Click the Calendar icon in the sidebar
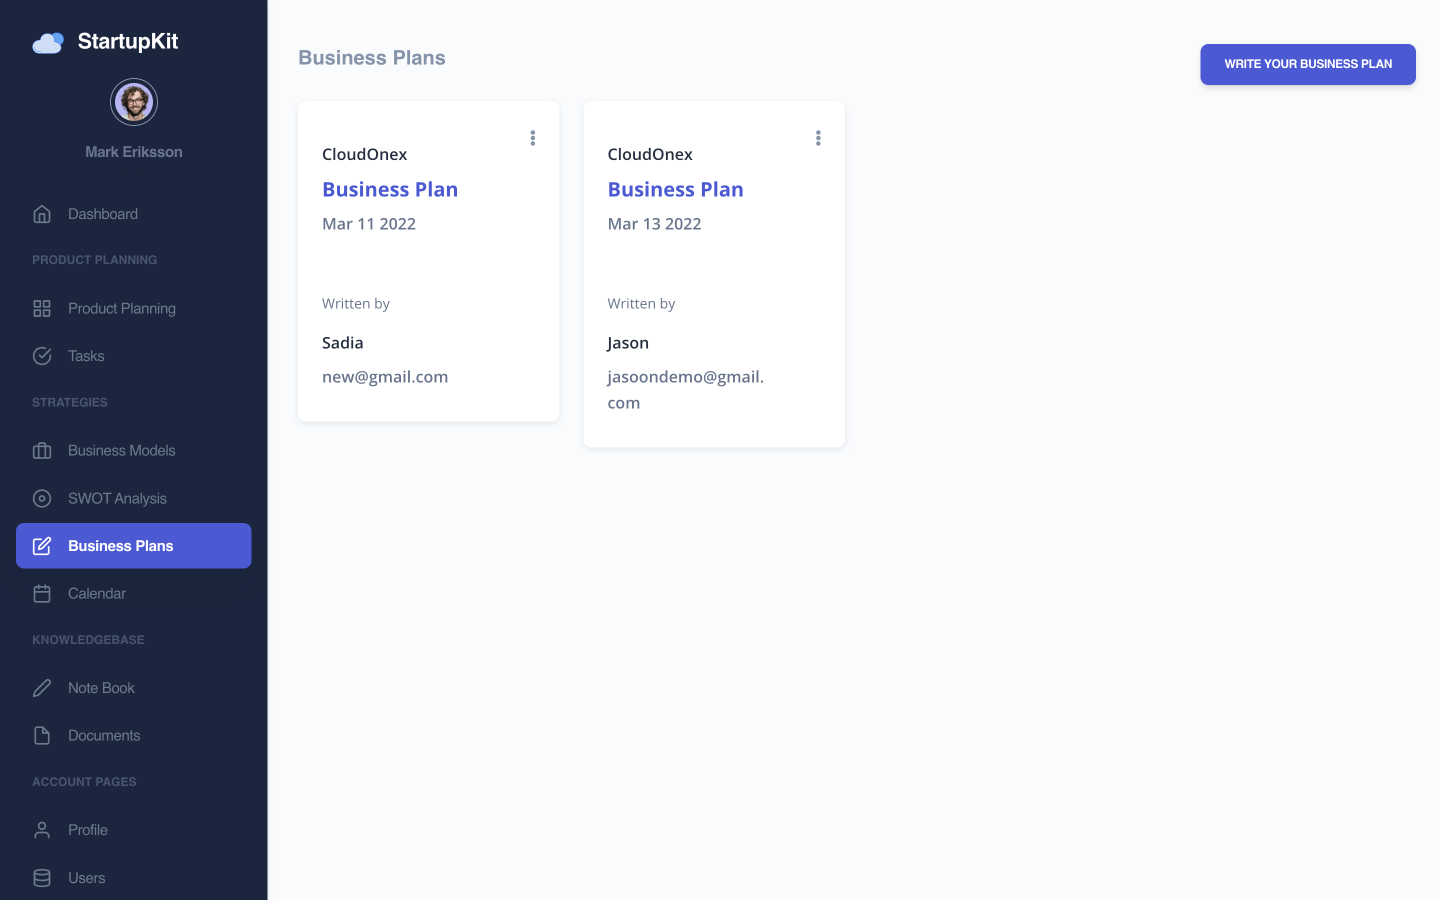The width and height of the screenshot is (1440, 900). [42, 594]
